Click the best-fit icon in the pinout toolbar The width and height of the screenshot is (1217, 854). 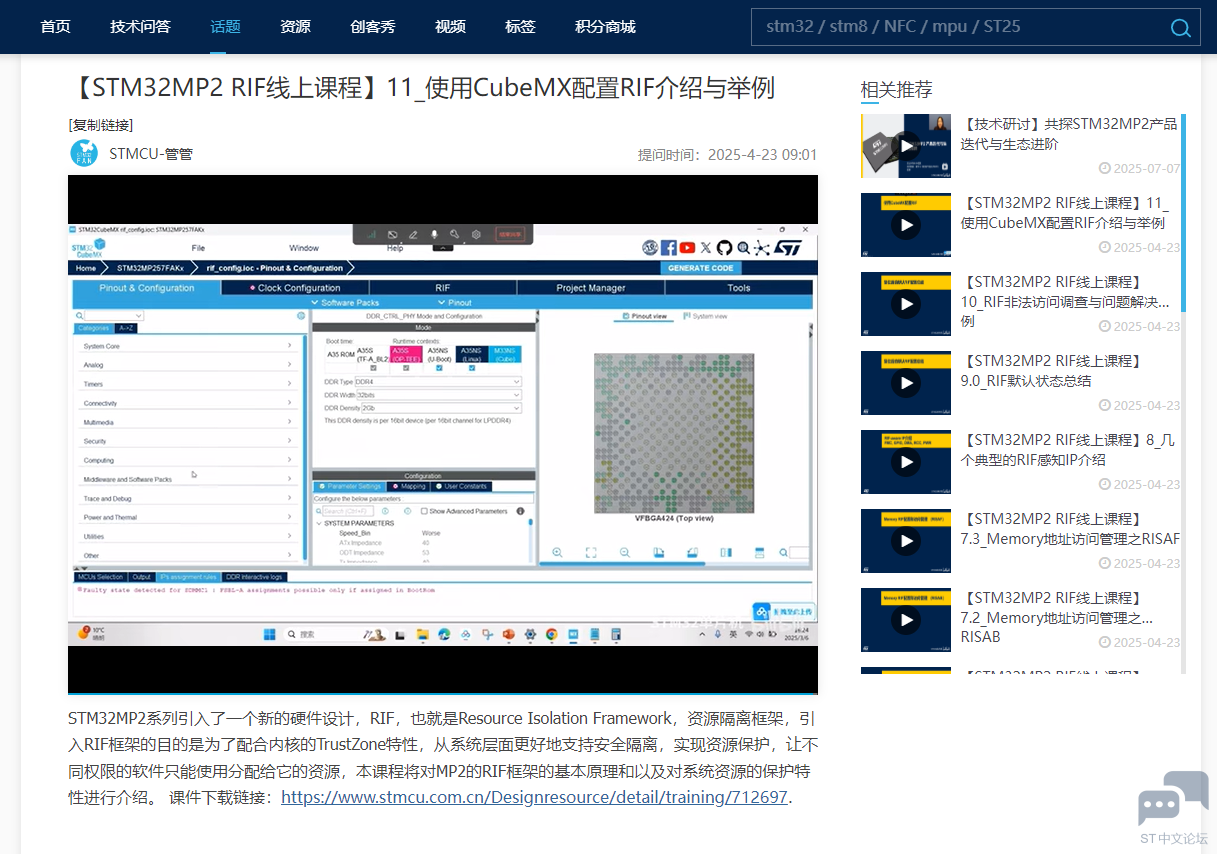591,551
